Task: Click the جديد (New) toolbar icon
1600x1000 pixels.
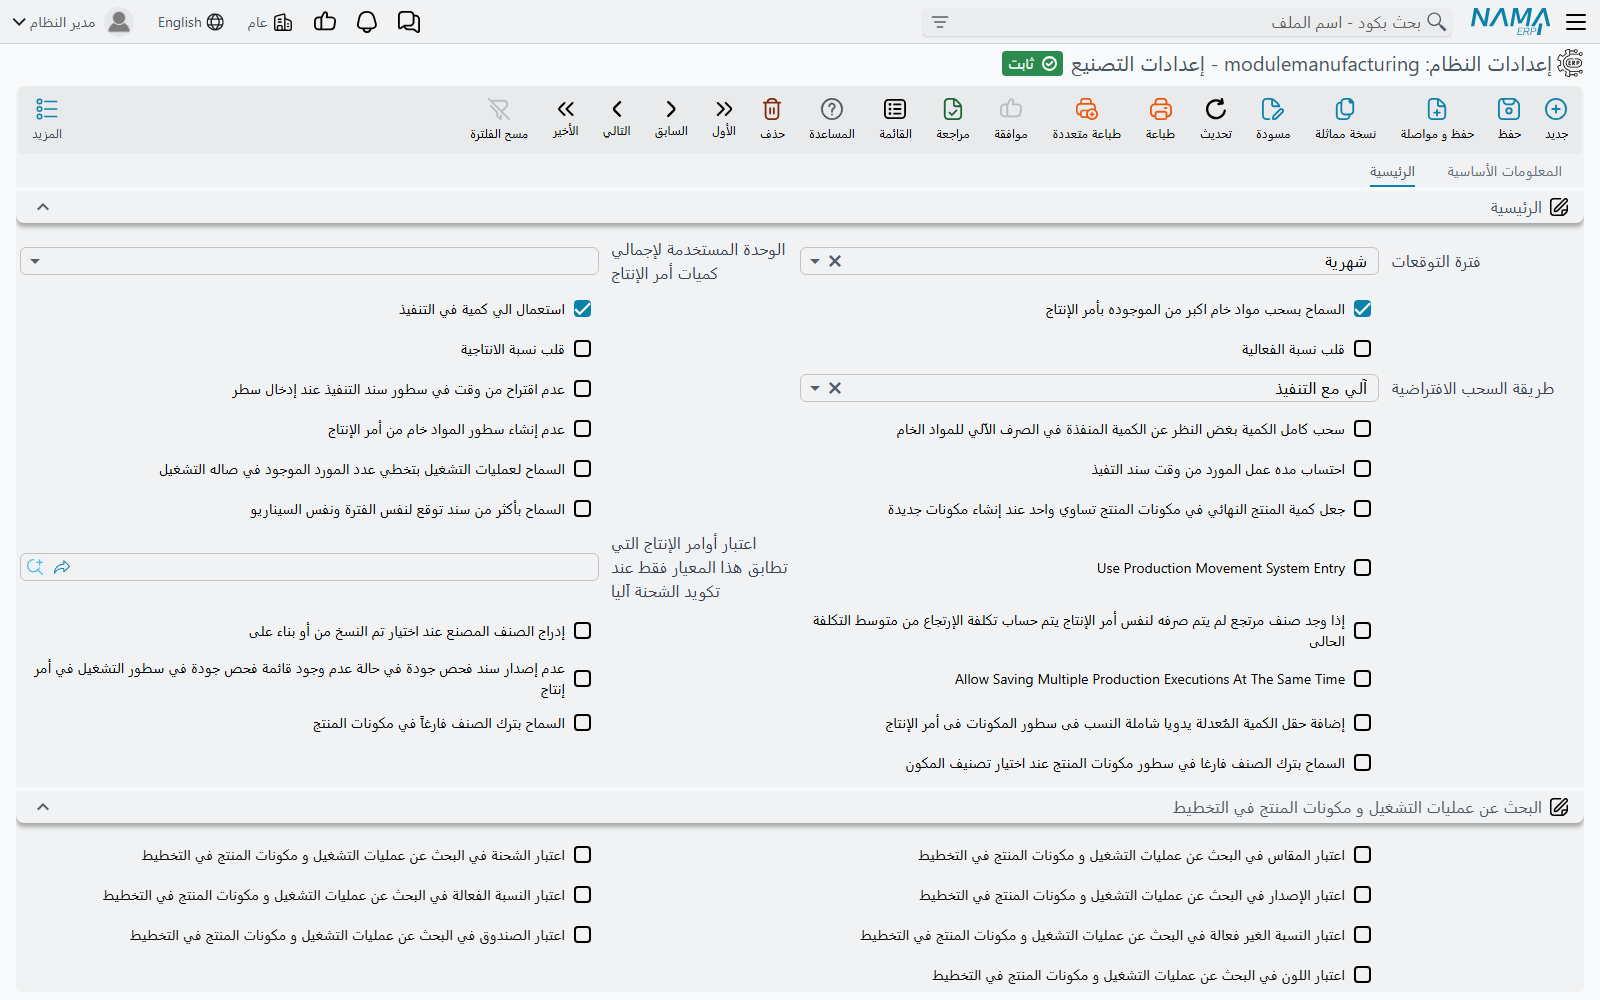Action: (x=1556, y=109)
